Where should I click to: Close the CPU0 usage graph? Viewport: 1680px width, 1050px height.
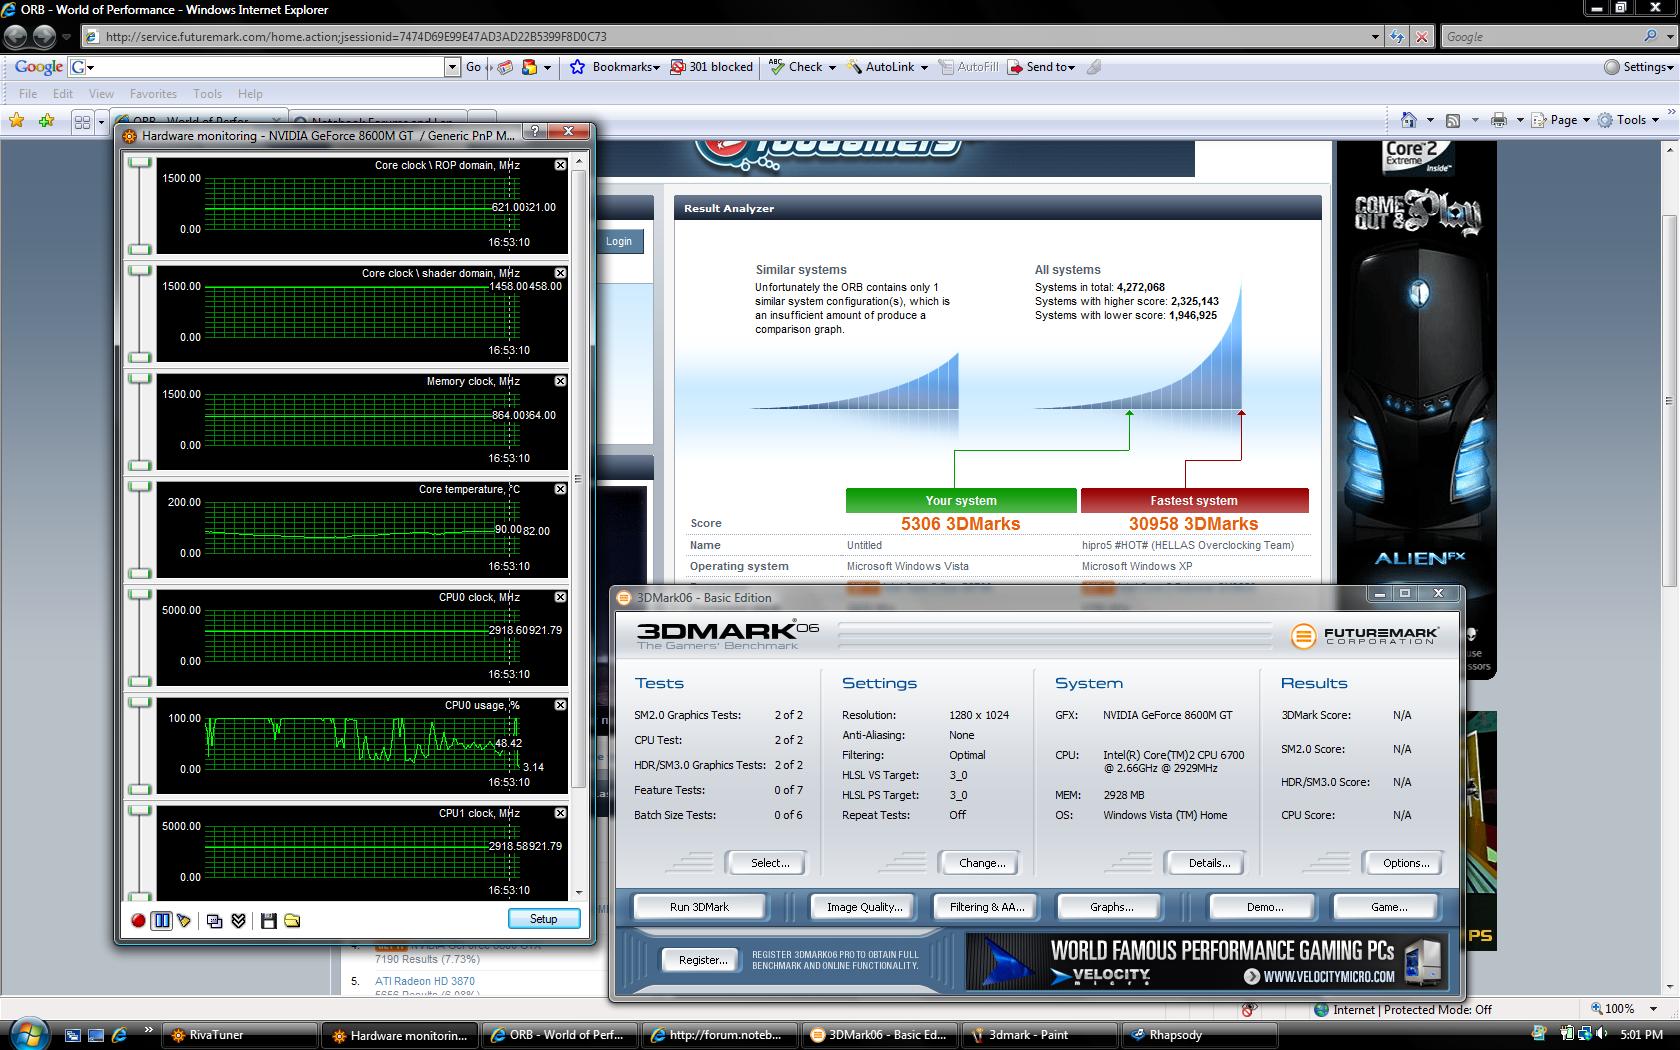[x=560, y=705]
